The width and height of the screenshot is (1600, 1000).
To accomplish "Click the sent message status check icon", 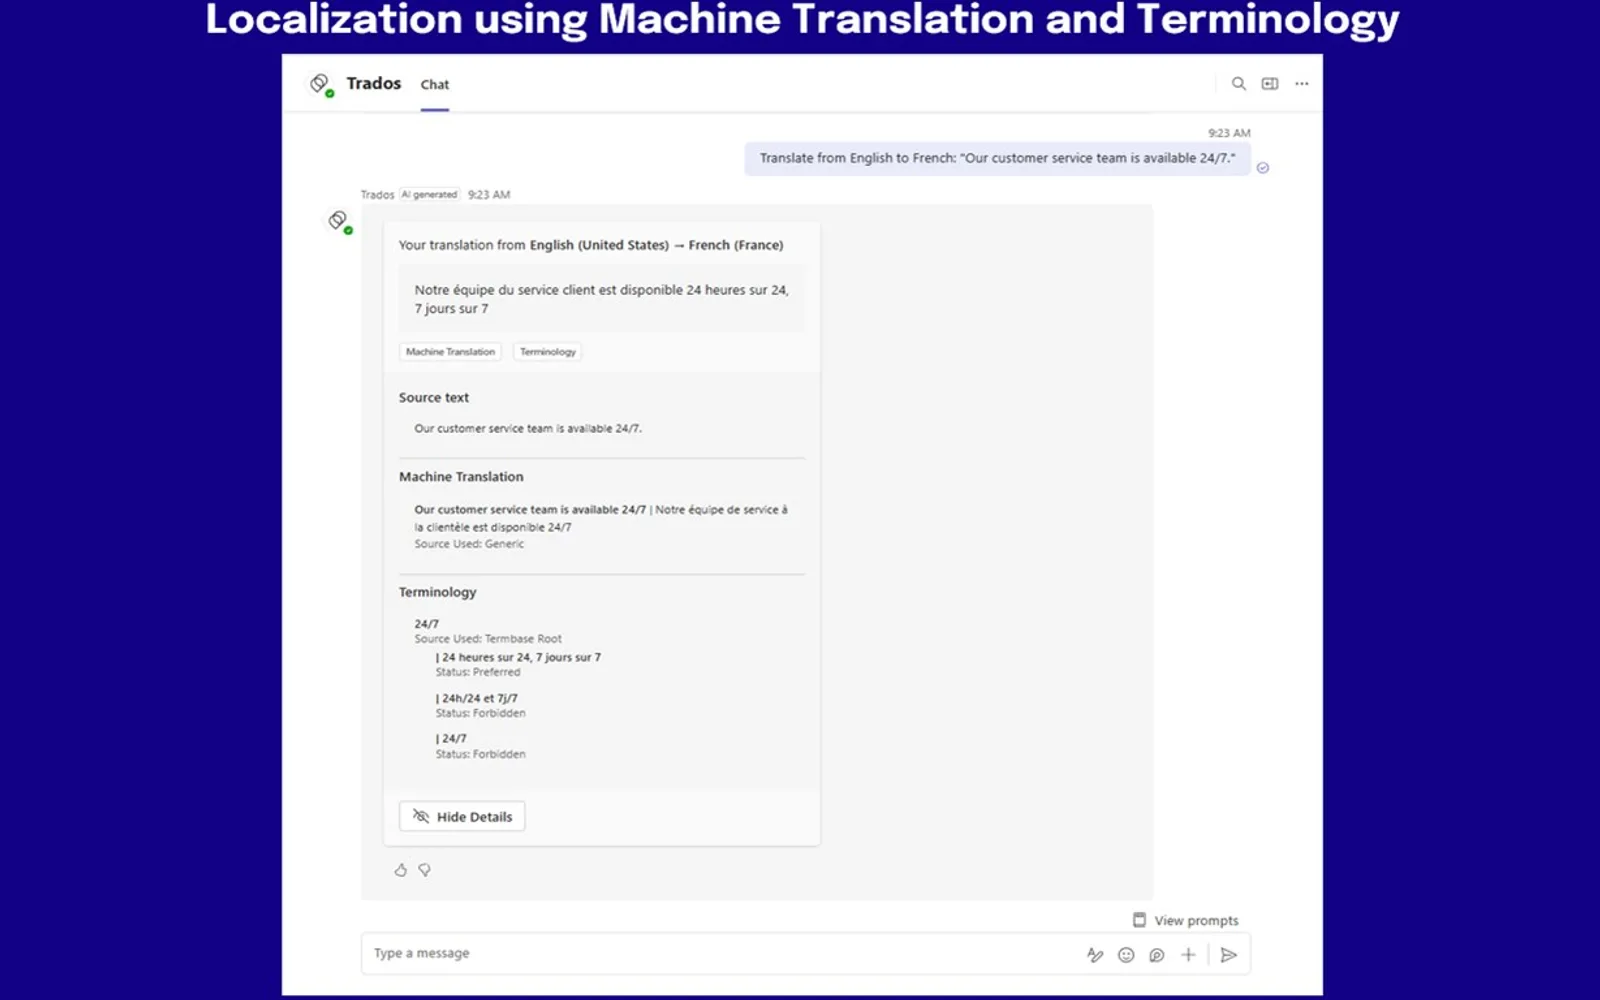I will coord(1263,168).
